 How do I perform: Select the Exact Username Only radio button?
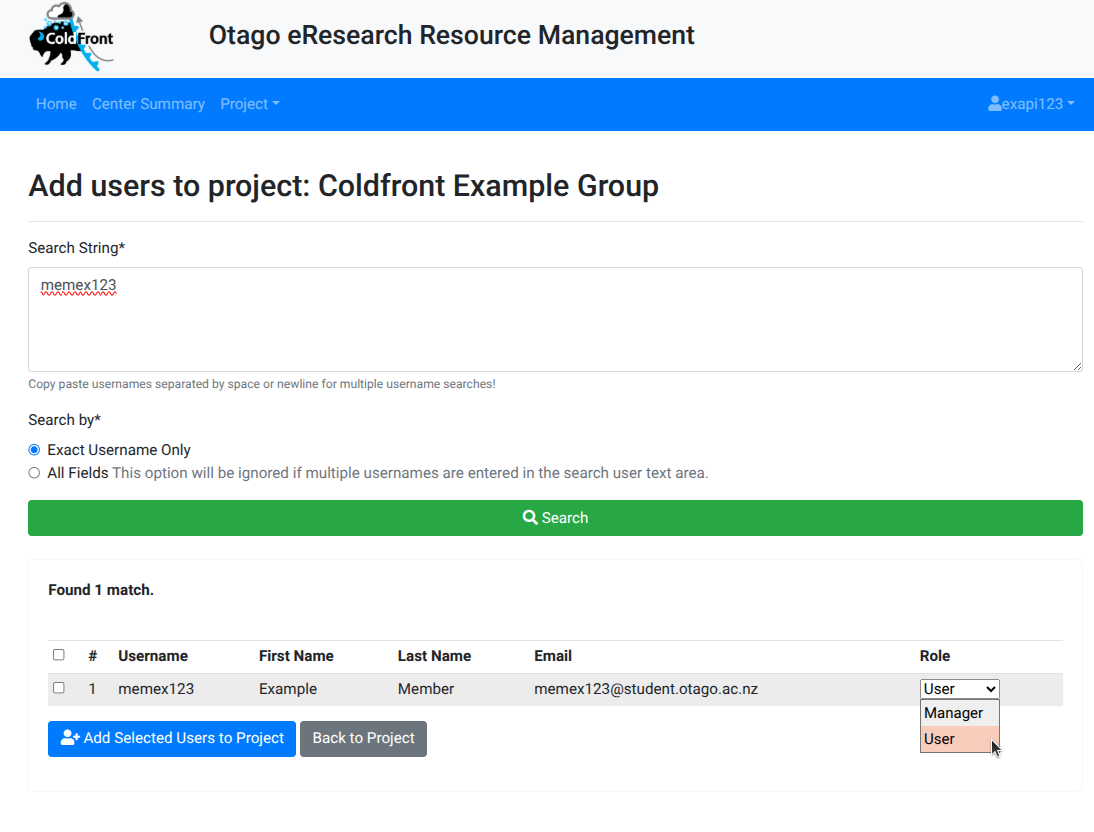pos(35,450)
